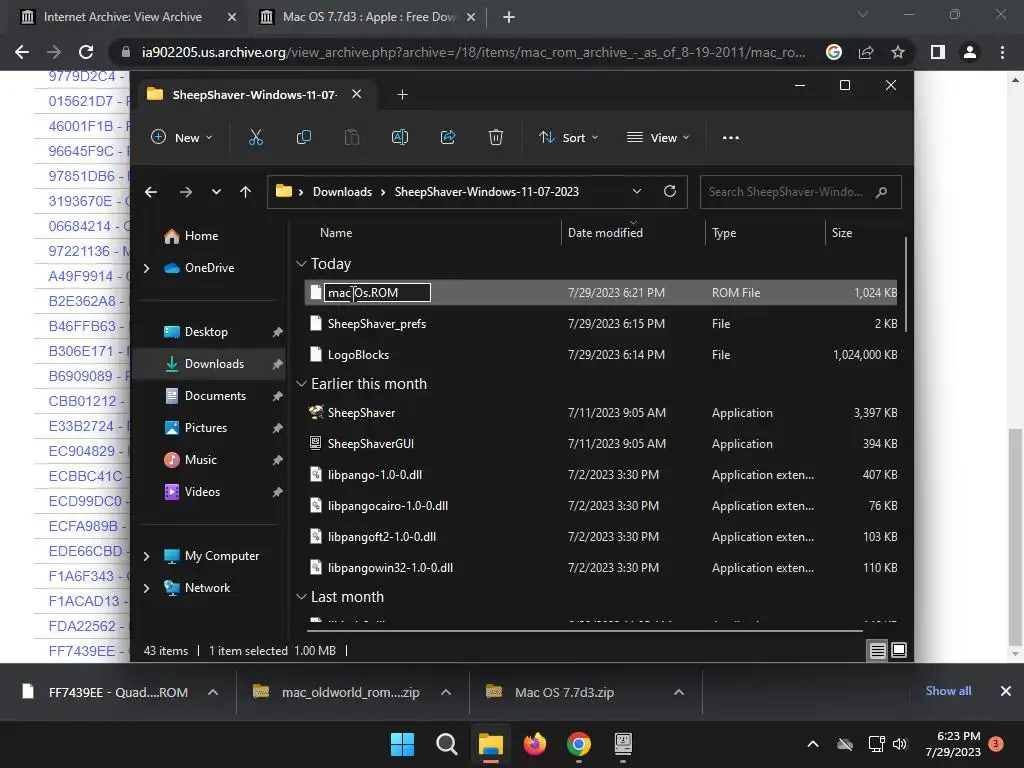Click the Paste clipboard icon in Explorer toolbar
This screenshot has height=768, width=1024.
(x=351, y=137)
